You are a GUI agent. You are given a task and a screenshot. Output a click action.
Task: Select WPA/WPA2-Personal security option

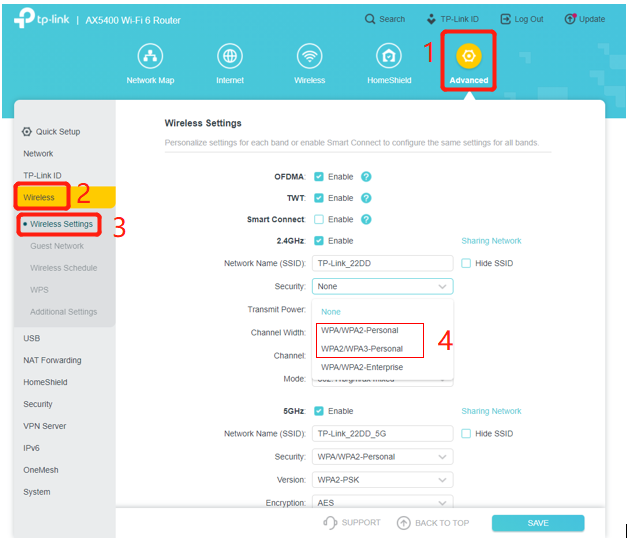(x=360, y=331)
